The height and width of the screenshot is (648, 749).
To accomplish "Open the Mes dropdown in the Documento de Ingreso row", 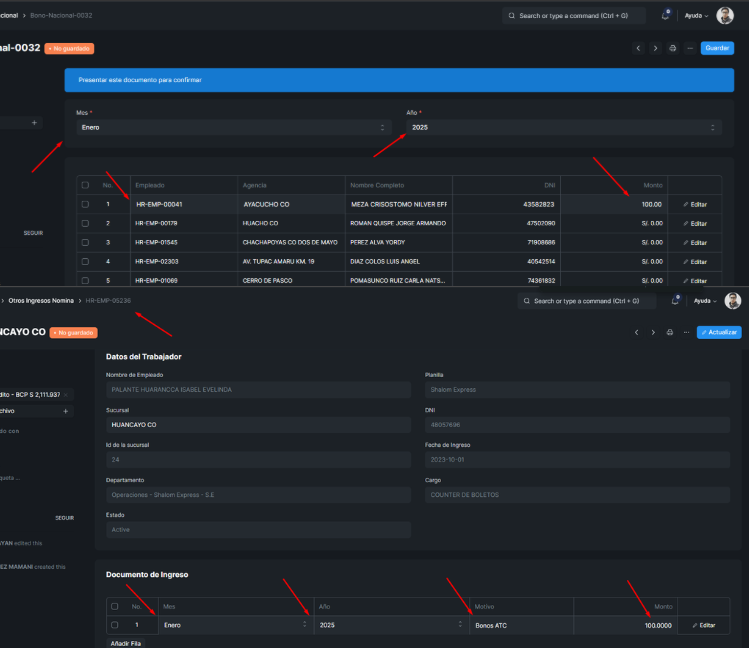I will click(x=235, y=625).
